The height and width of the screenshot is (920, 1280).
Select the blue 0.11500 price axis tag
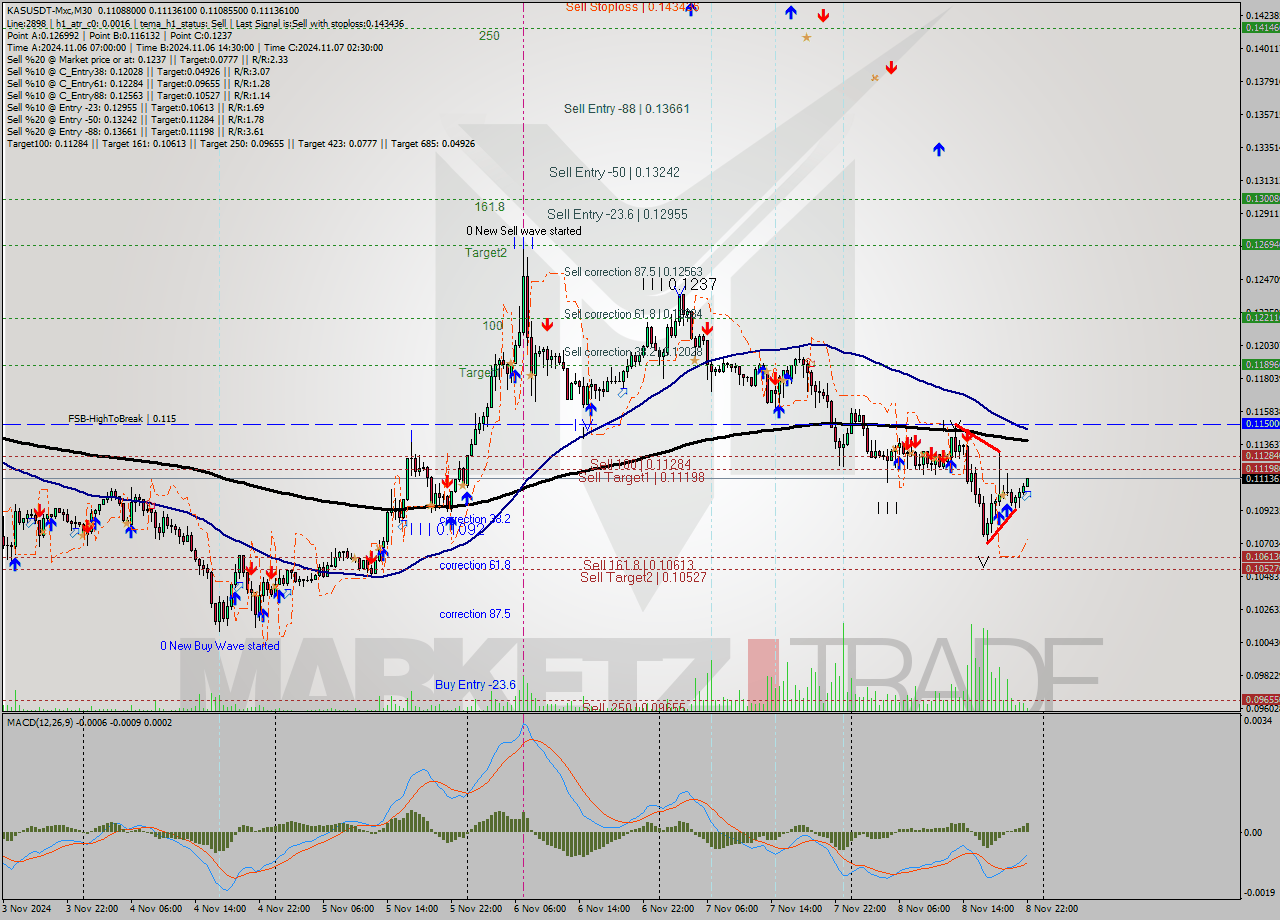[1260, 424]
